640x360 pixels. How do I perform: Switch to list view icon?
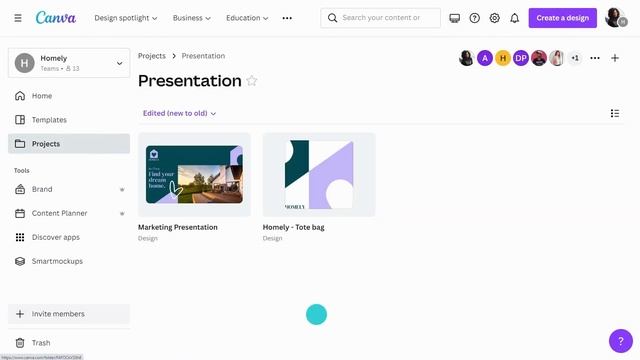615,113
